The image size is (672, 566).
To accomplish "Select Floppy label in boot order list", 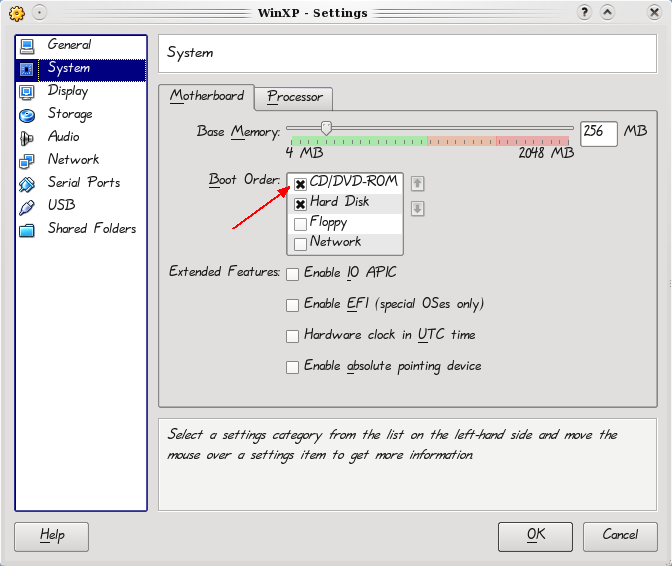I will point(328,222).
